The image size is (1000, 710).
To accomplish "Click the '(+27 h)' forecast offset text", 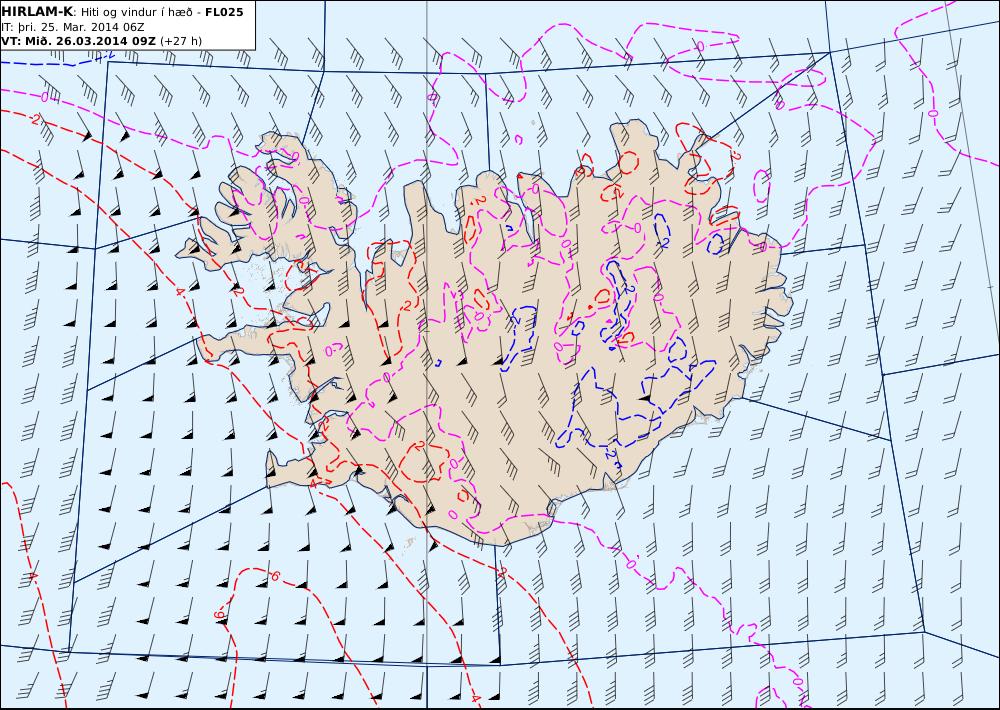I will [181, 41].
